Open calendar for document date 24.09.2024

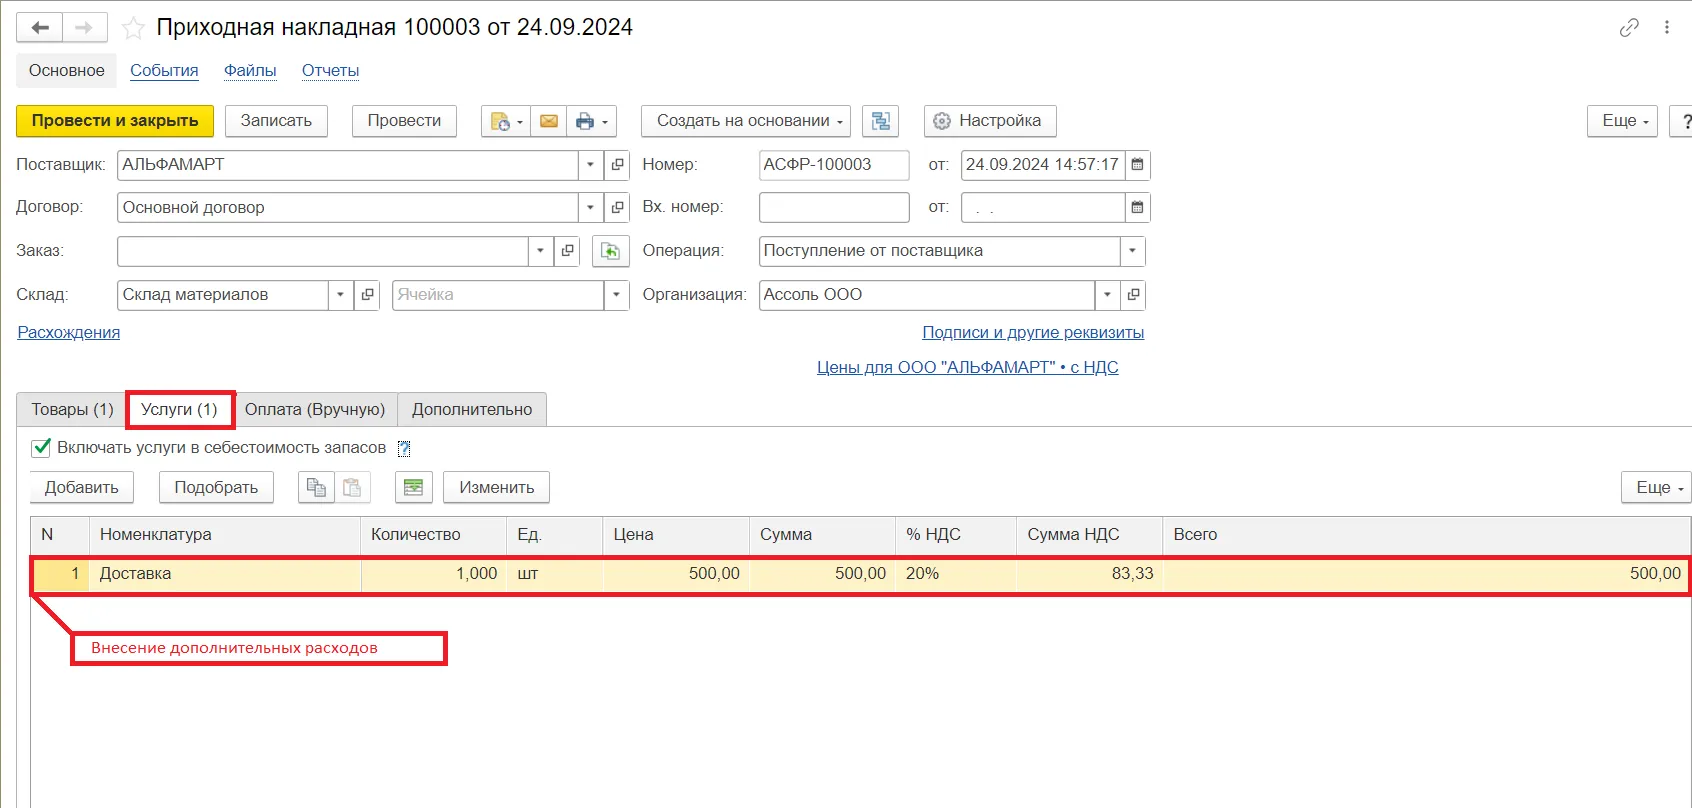(1137, 165)
